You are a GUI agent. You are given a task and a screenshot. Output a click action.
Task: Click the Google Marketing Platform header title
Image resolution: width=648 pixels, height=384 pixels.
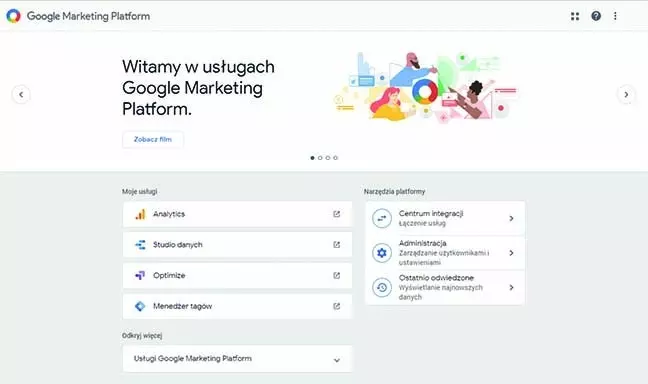point(88,16)
